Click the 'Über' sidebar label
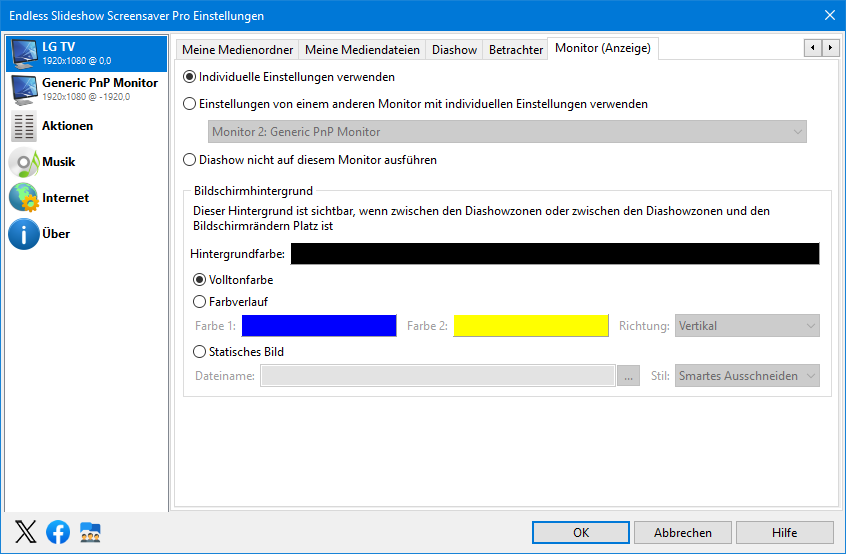The image size is (846, 554). click(56, 234)
